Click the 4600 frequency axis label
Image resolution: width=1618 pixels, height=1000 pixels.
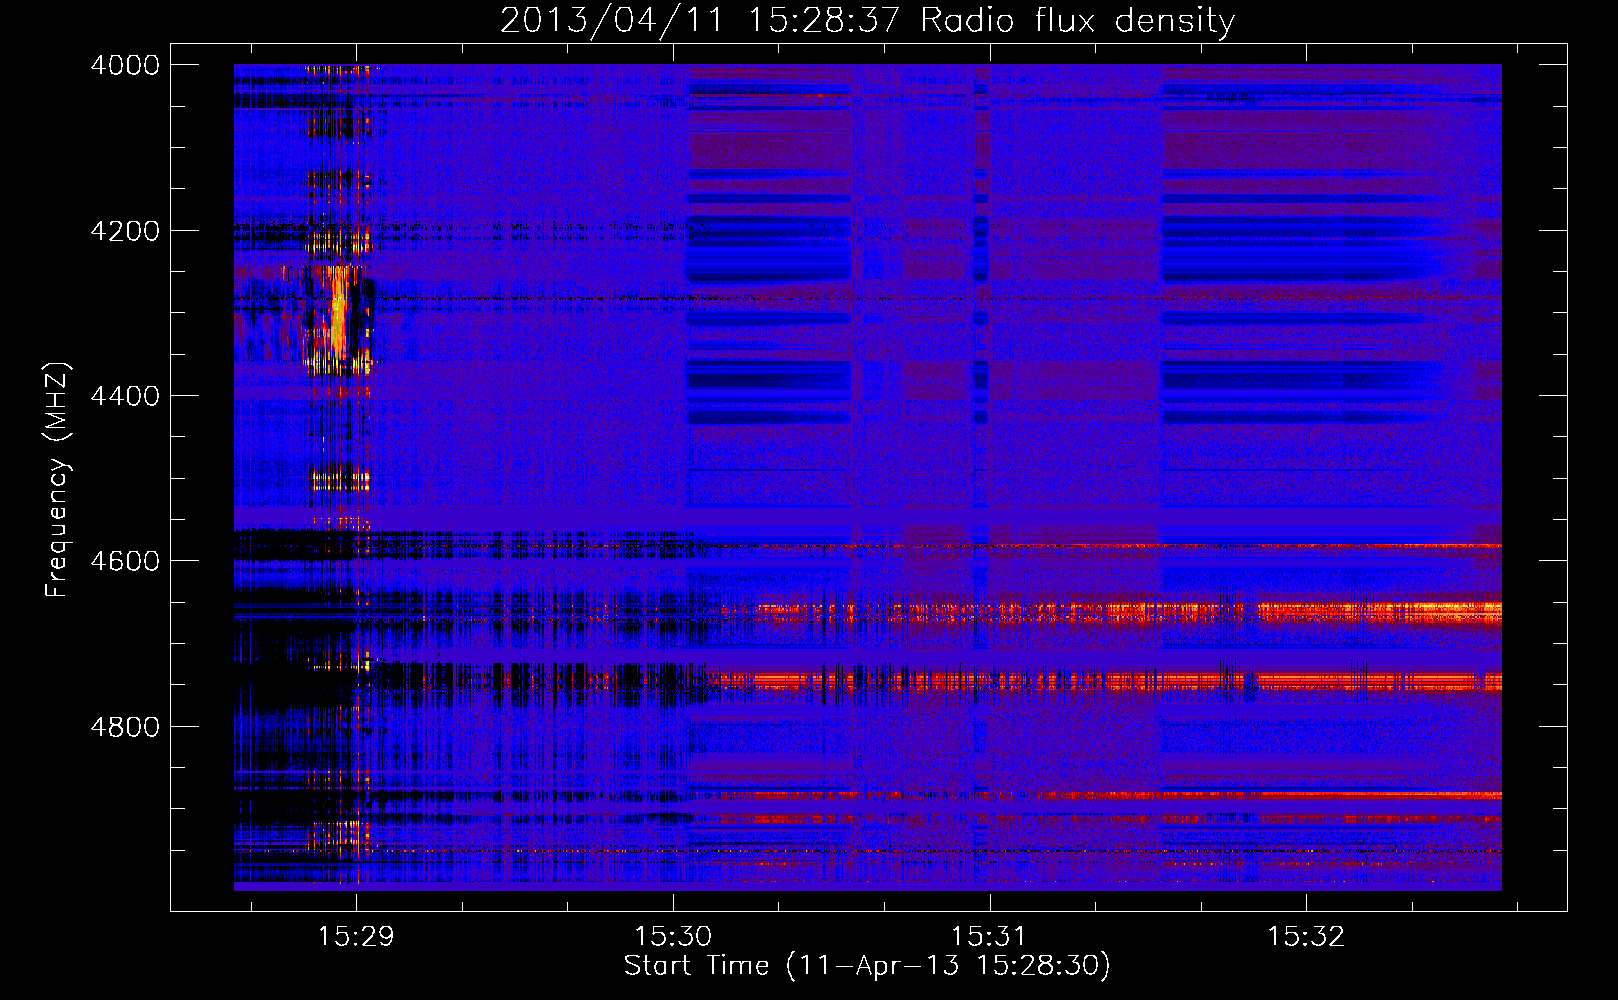coord(125,561)
